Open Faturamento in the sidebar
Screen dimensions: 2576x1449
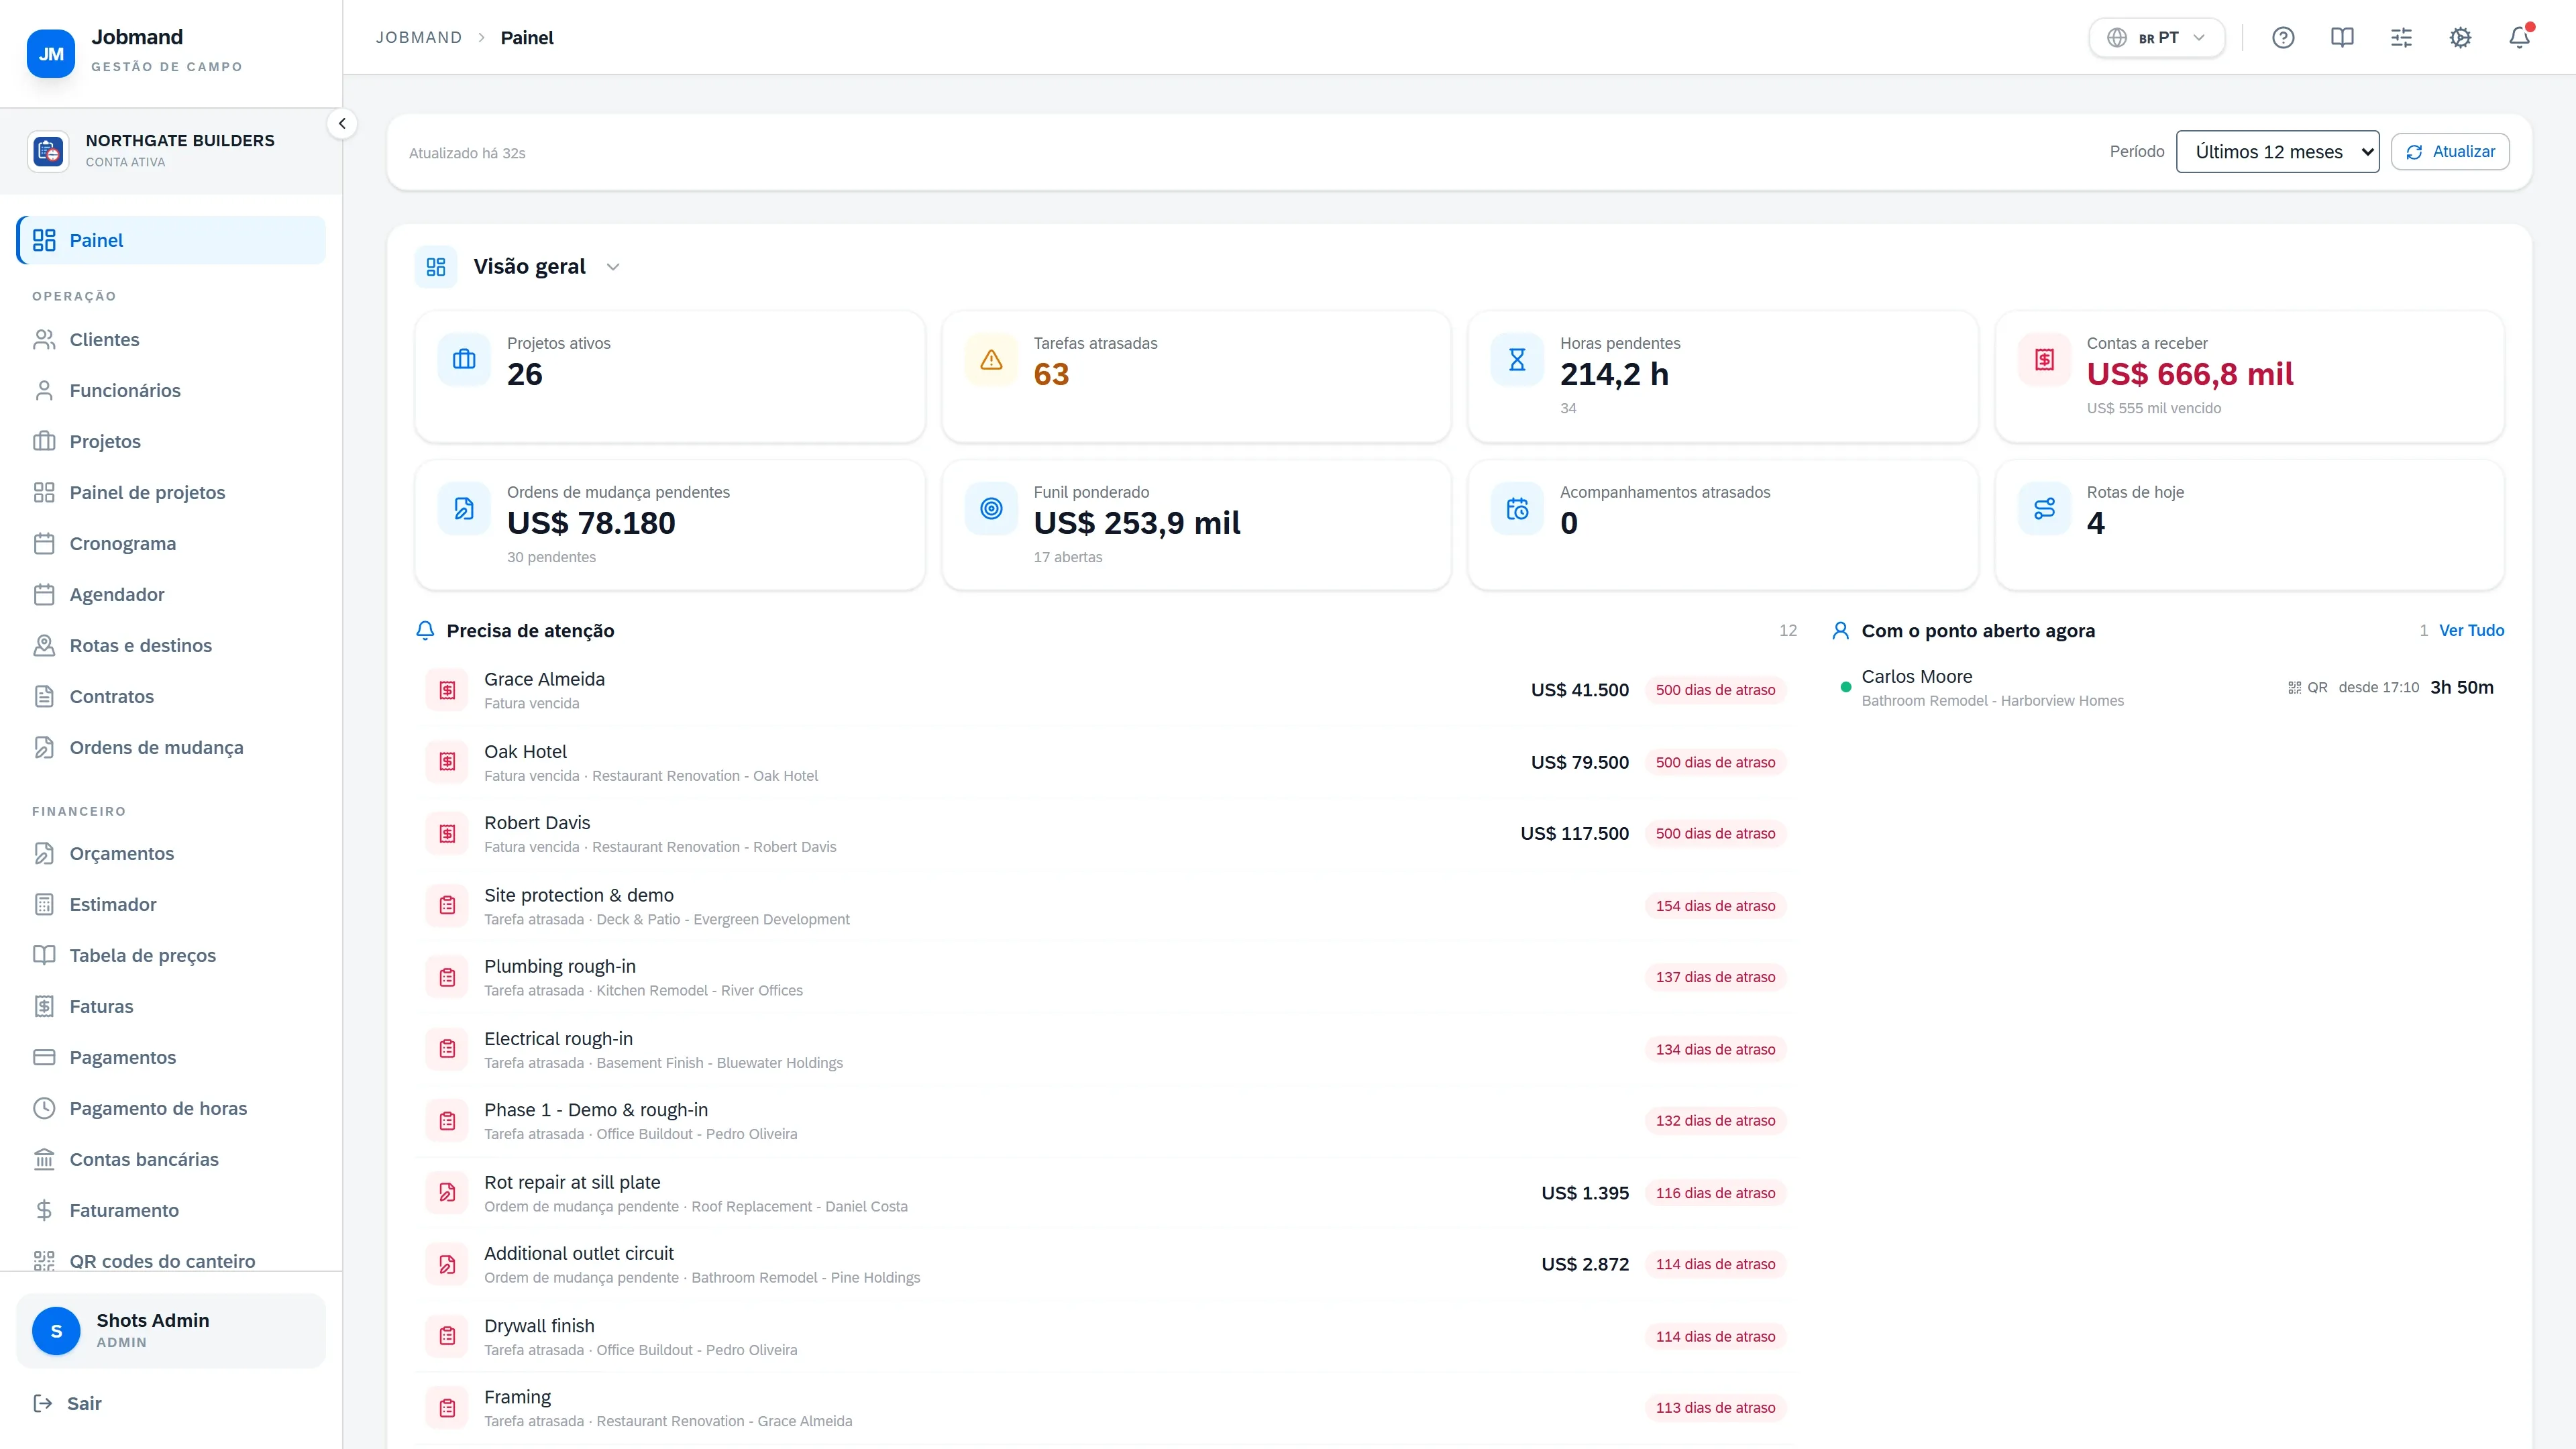click(171, 1211)
